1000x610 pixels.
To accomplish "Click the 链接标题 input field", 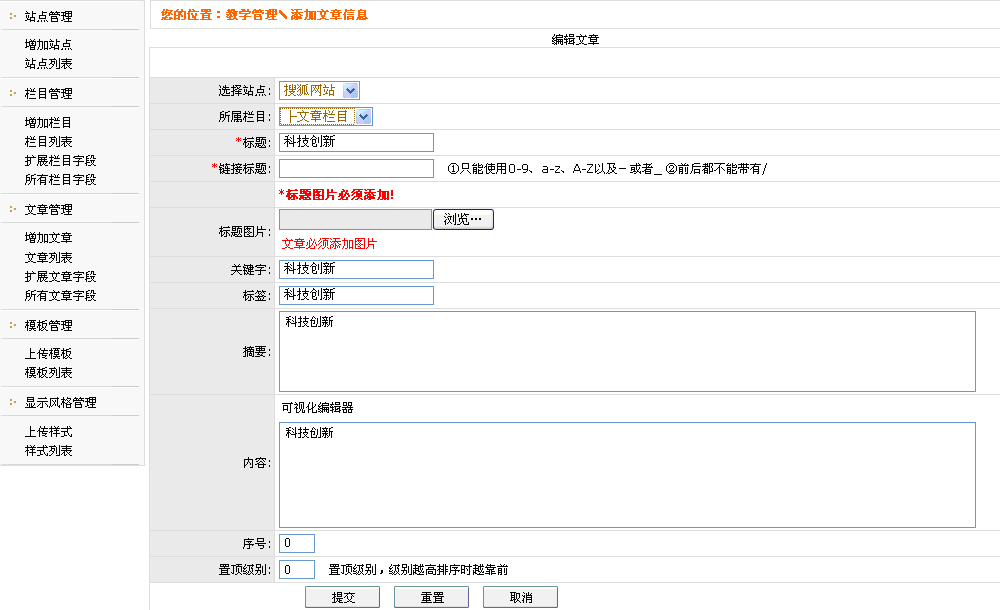I will [x=356, y=168].
